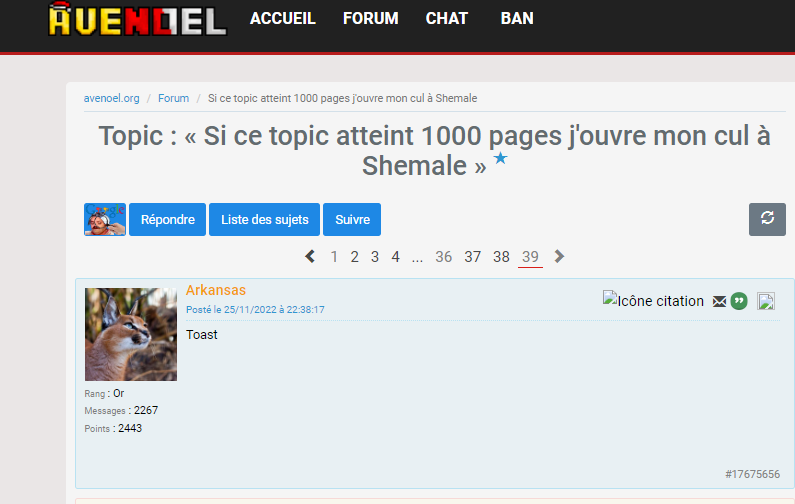Go to page 37
Viewport: 795px width, 504px height.
[473, 257]
